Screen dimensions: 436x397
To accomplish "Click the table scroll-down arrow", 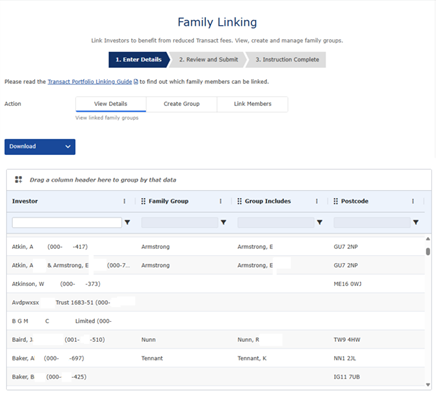I will pyautogui.click(x=428, y=385).
